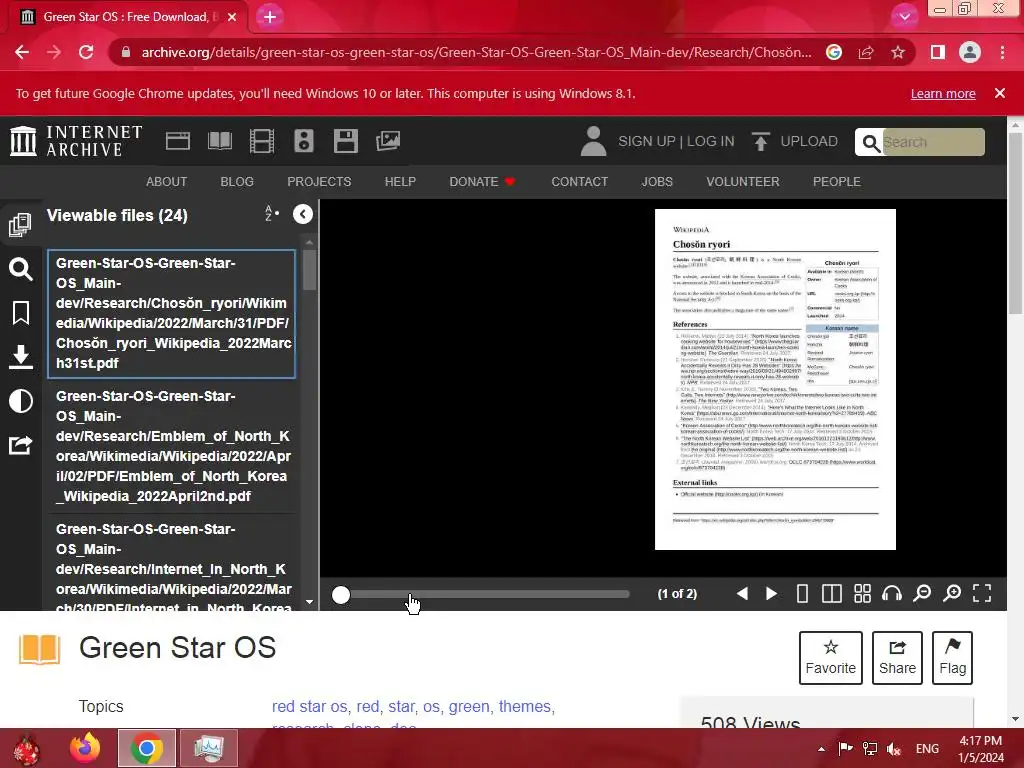Switch to one-page view

[802, 594]
